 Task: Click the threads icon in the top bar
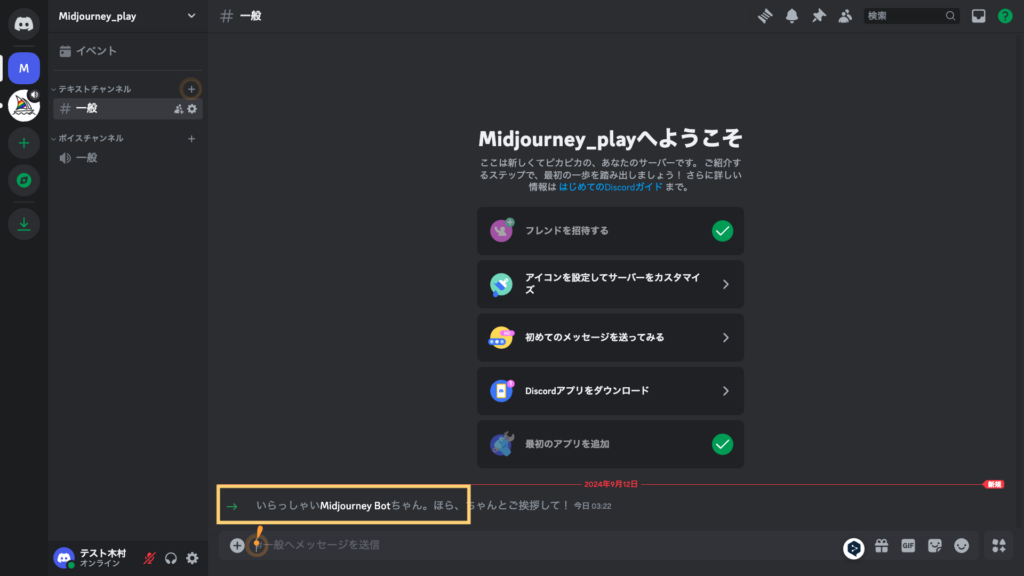tap(764, 16)
